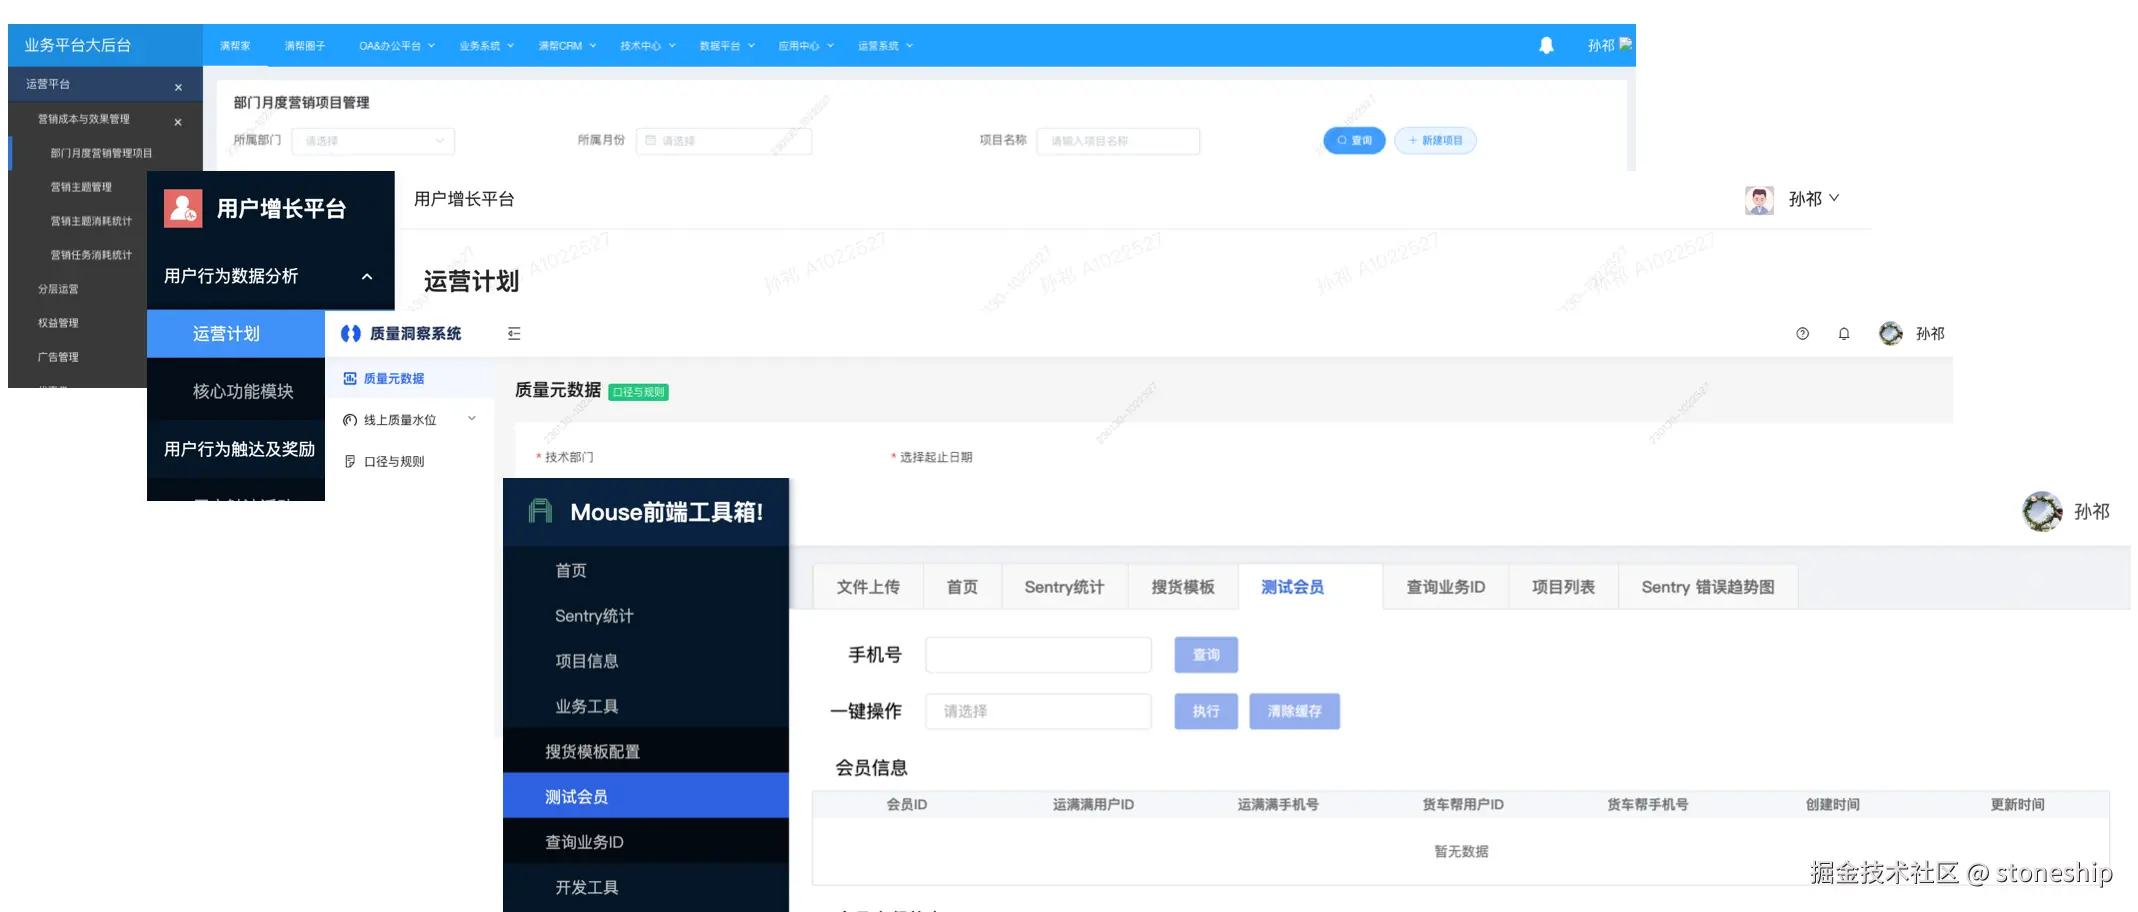Select 运营计划 in 用户增长平台 sidebar
Viewport: 2138px width, 912px height.
(x=236, y=334)
